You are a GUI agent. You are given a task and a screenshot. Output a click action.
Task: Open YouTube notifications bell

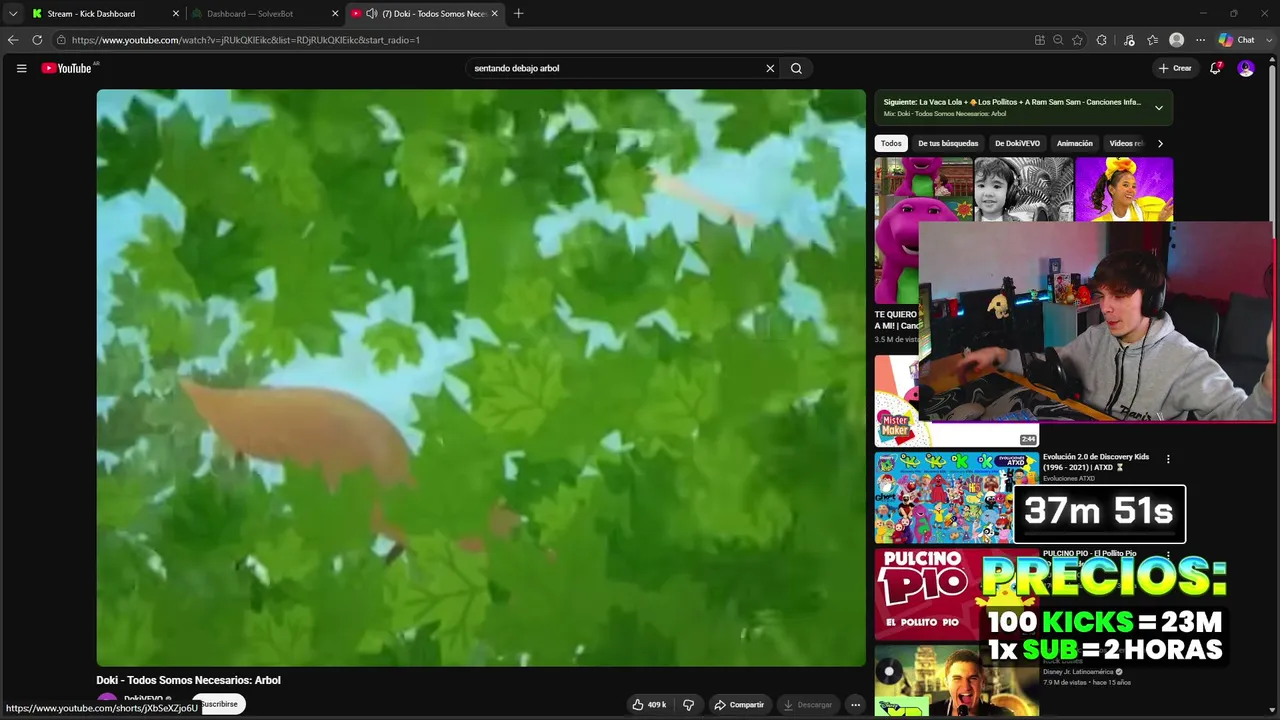1215,68
